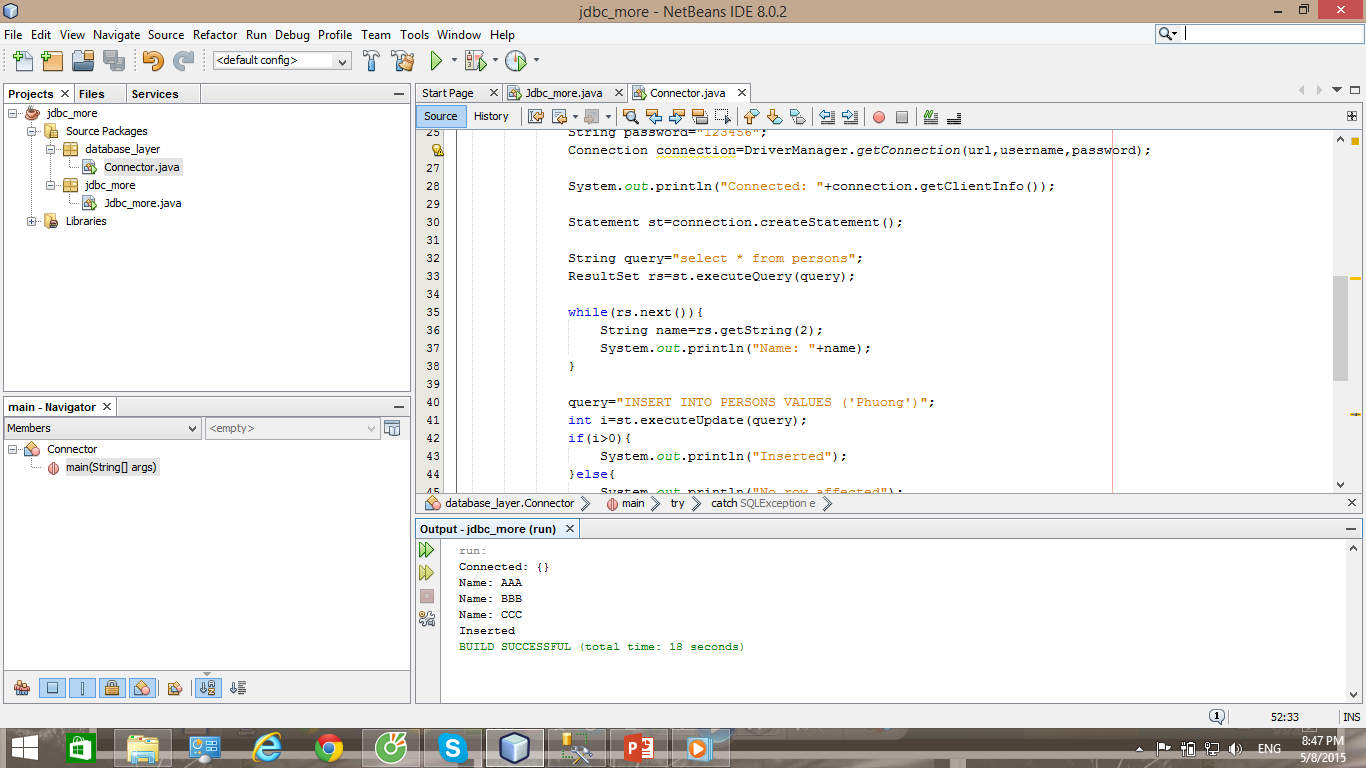Re-run the program from Output panel

tap(427, 550)
